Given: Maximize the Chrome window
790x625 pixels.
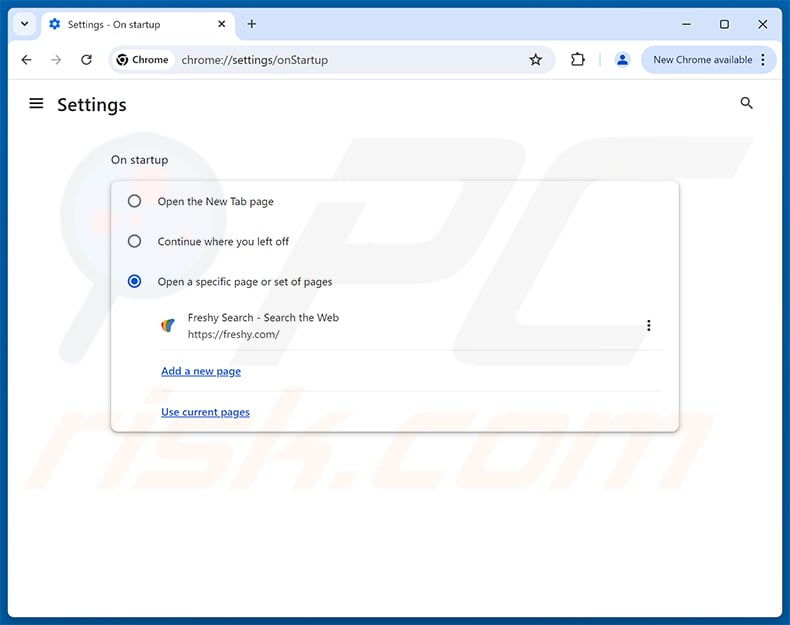Looking at the screenshot, I should (724, 24).
